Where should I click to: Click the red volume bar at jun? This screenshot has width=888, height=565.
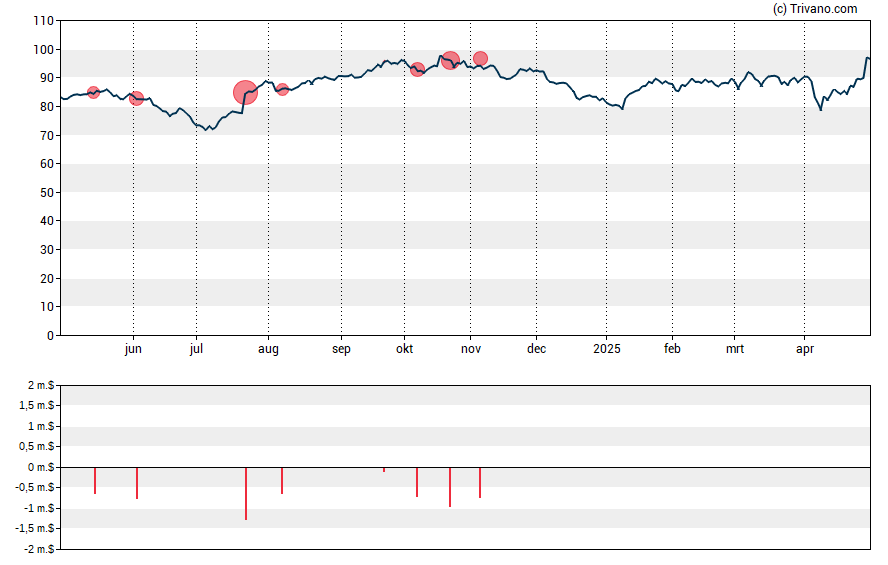[x=137, y=483]
